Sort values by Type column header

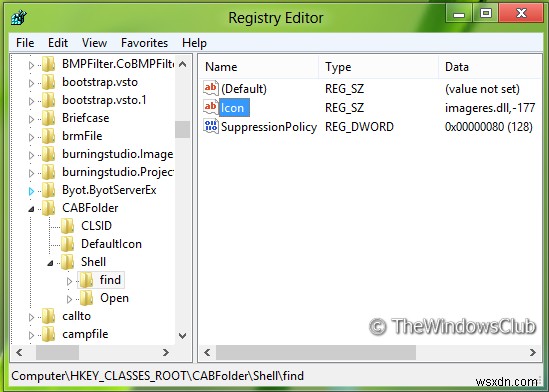[x=378, y=66]
